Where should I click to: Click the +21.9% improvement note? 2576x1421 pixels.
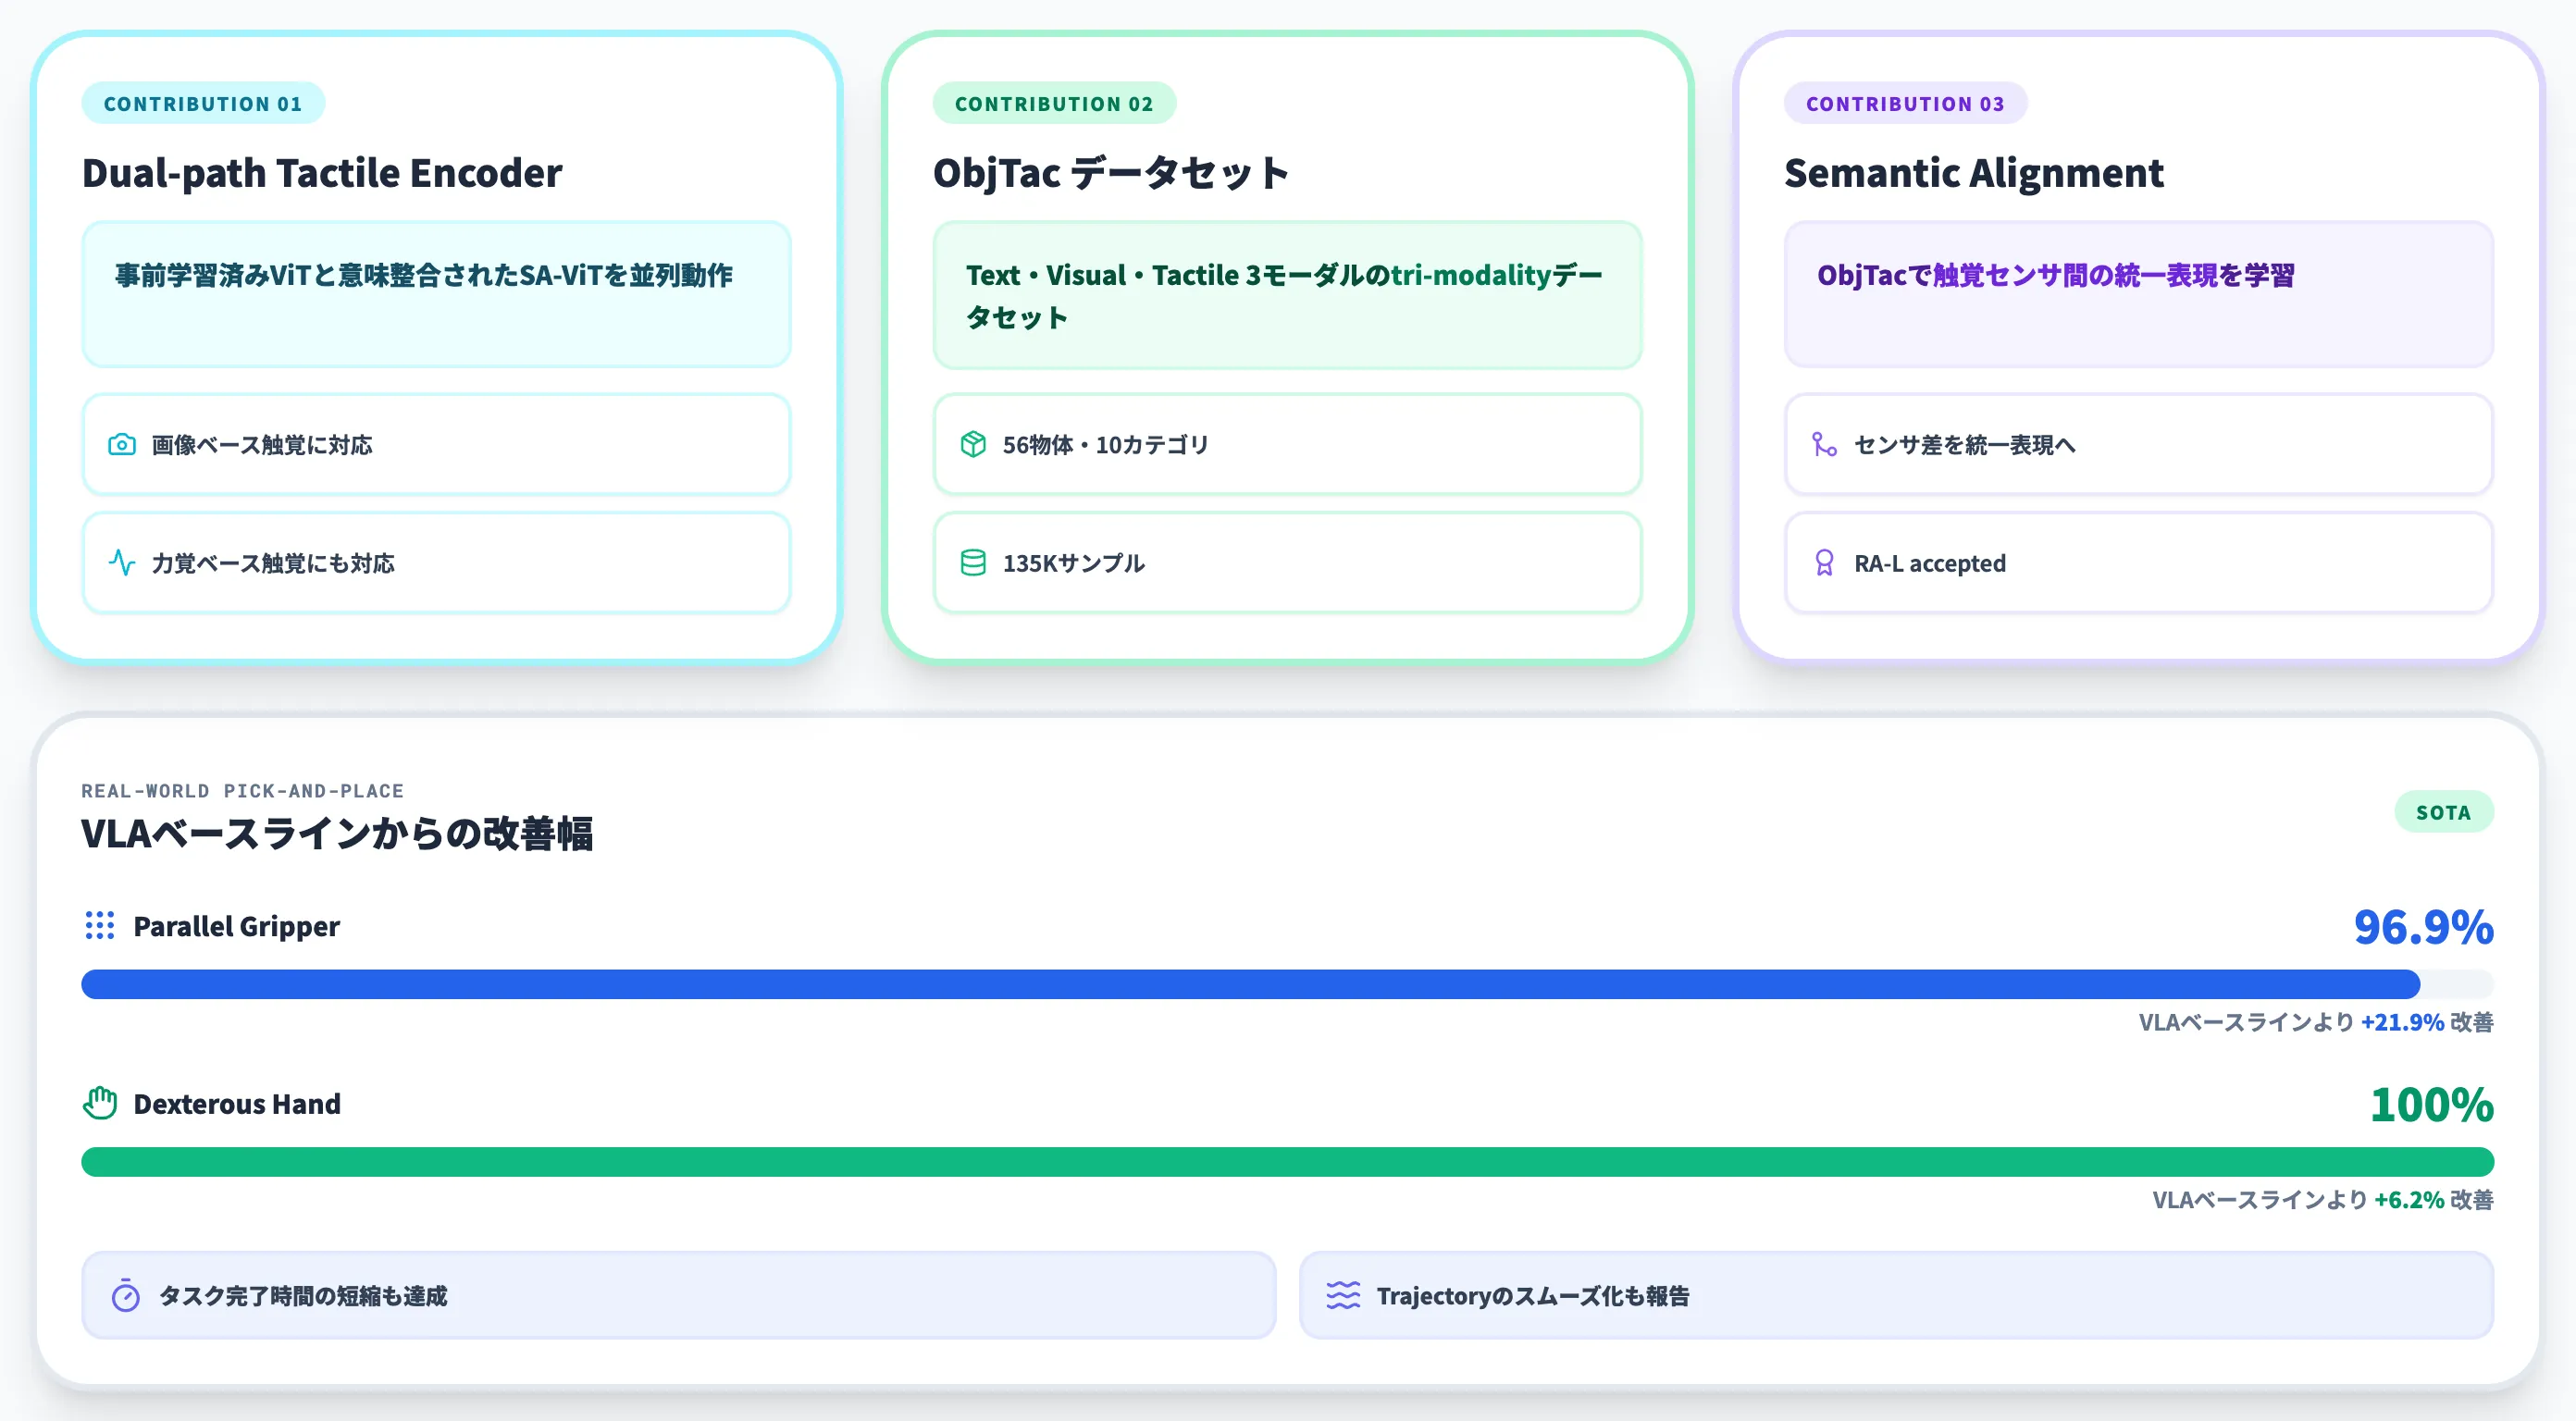point(2316,1022)
